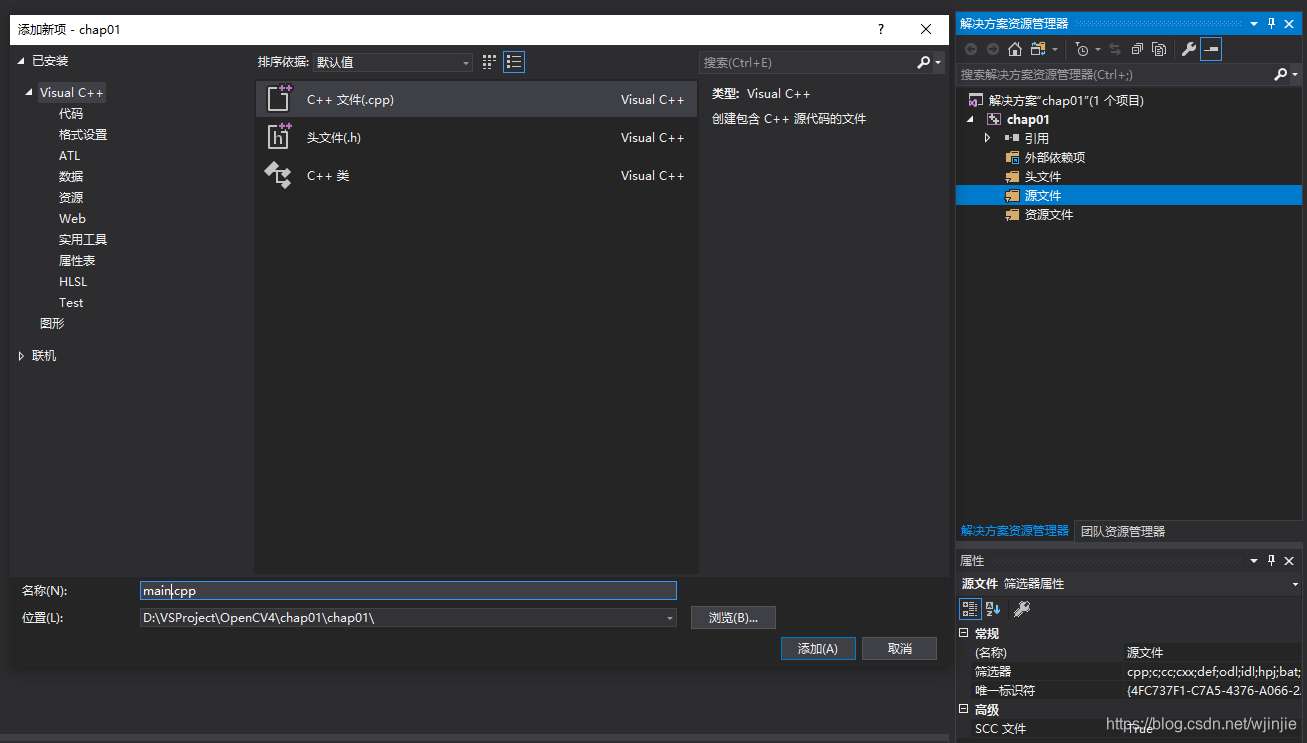Click Sync with Active Document icon
The height and width of the screenshot is (743, 1307).
1115,49
